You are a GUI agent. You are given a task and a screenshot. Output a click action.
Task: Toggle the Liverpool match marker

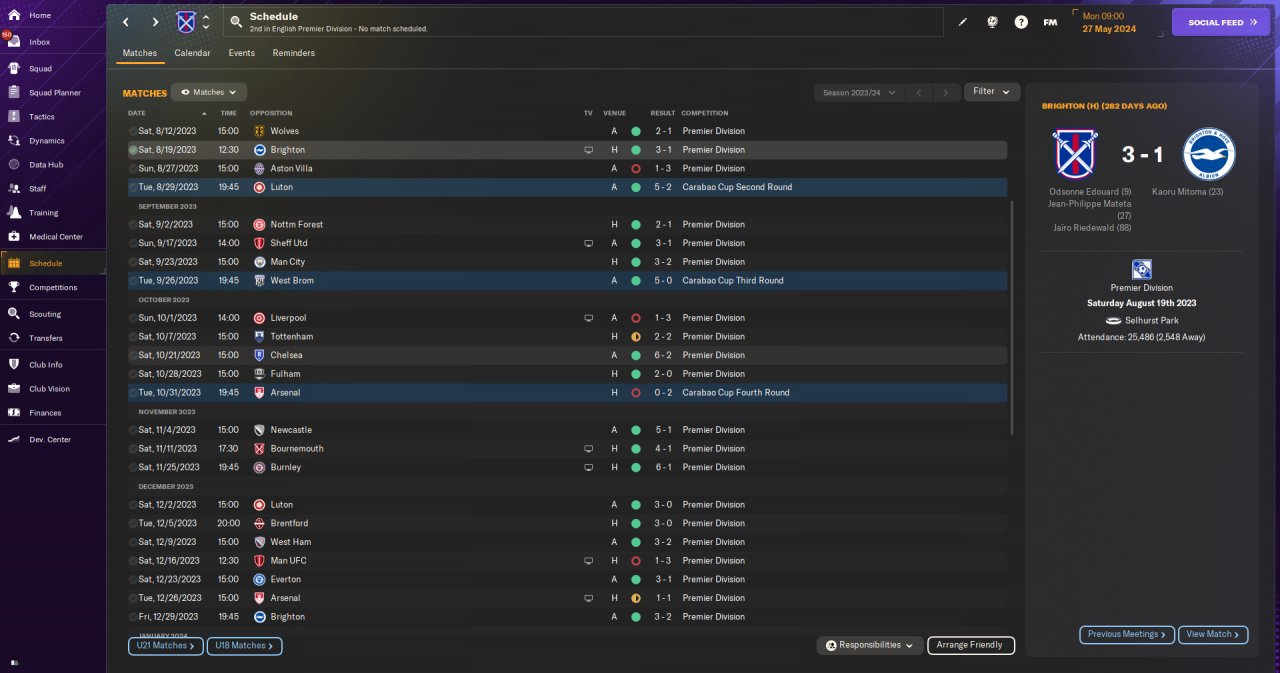click(x=133, y=318)
